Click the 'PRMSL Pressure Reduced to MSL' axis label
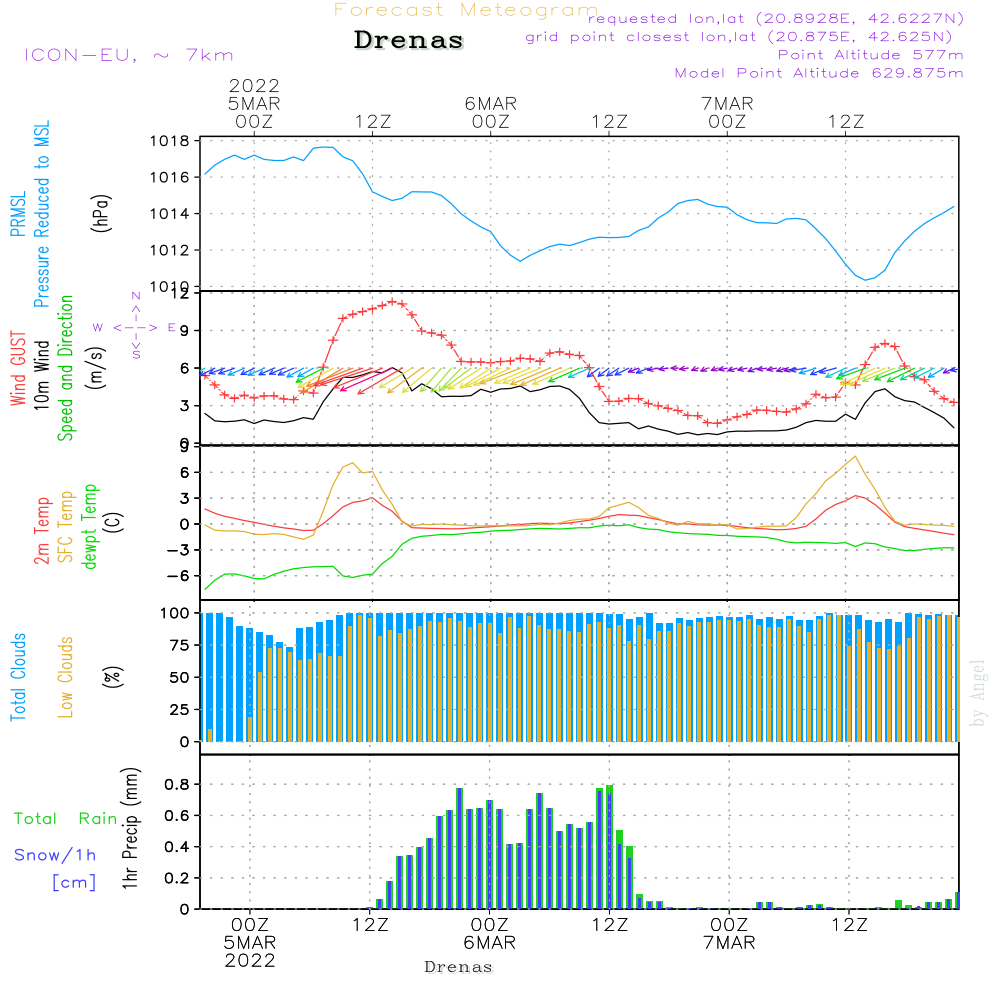 29,214
